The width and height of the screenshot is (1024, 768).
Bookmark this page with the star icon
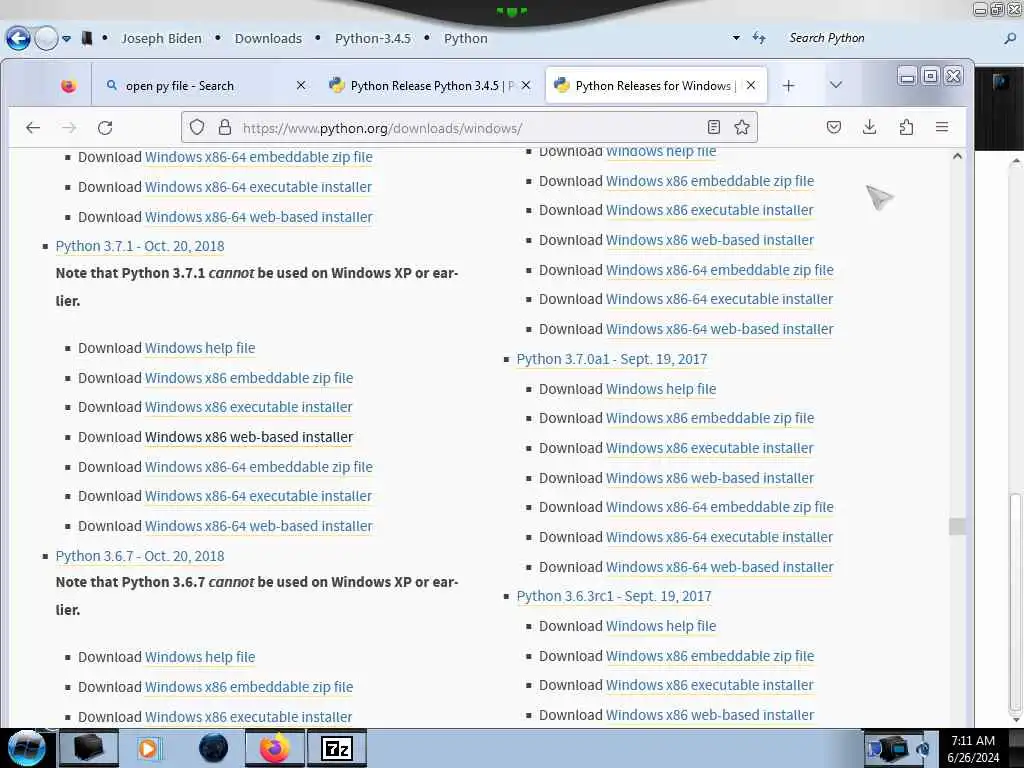pyautogui.click(x=742, y=127)
